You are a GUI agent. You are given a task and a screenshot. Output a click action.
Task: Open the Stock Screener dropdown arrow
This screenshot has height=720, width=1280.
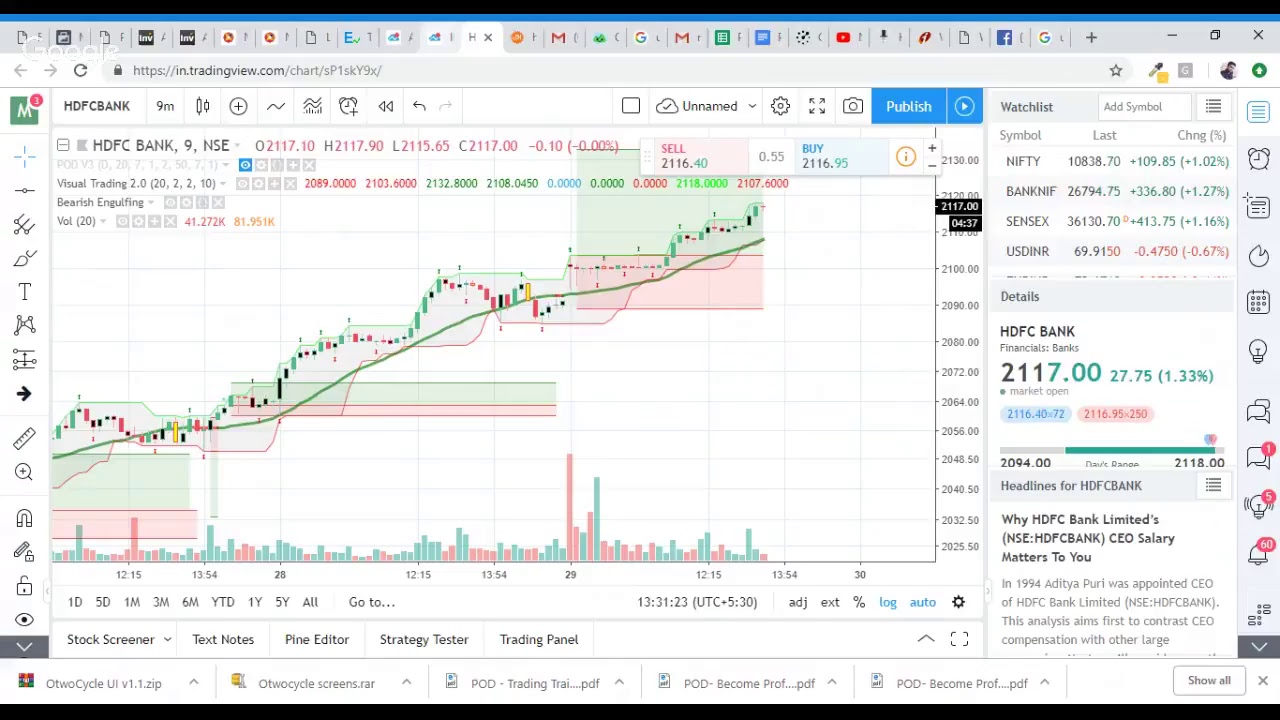coord(167,640)
